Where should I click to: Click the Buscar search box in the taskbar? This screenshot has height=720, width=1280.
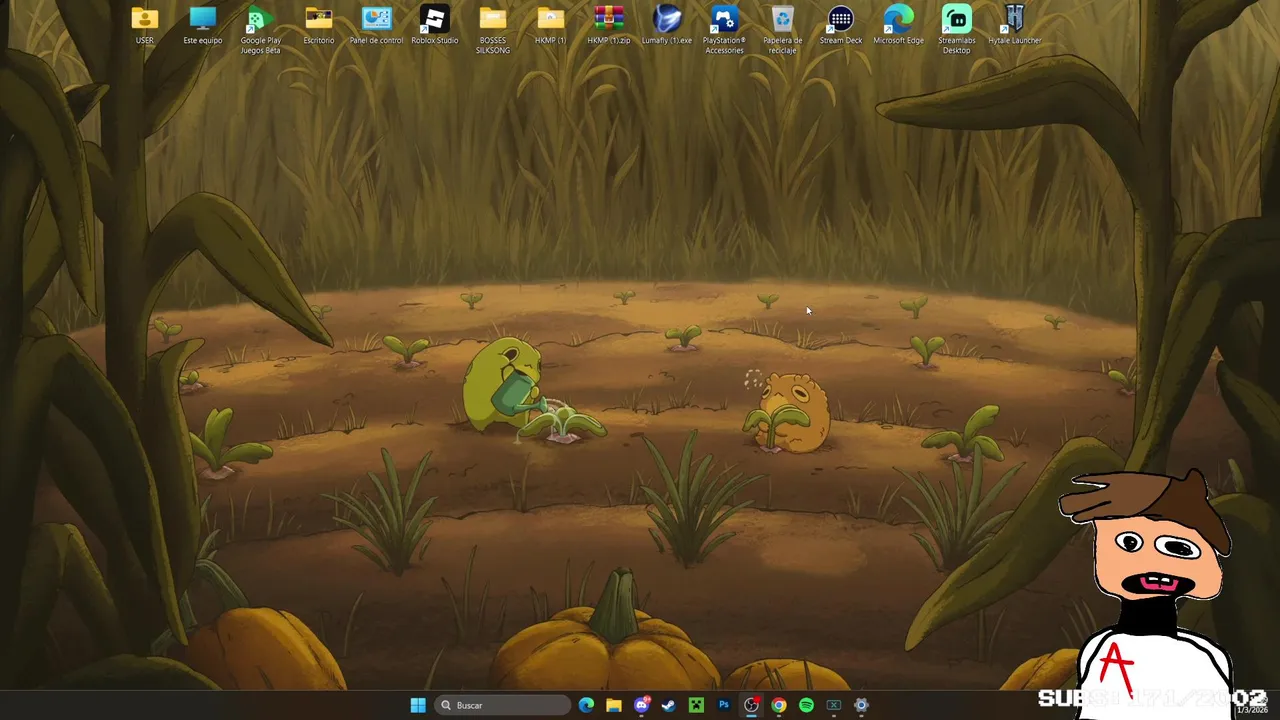503,705
